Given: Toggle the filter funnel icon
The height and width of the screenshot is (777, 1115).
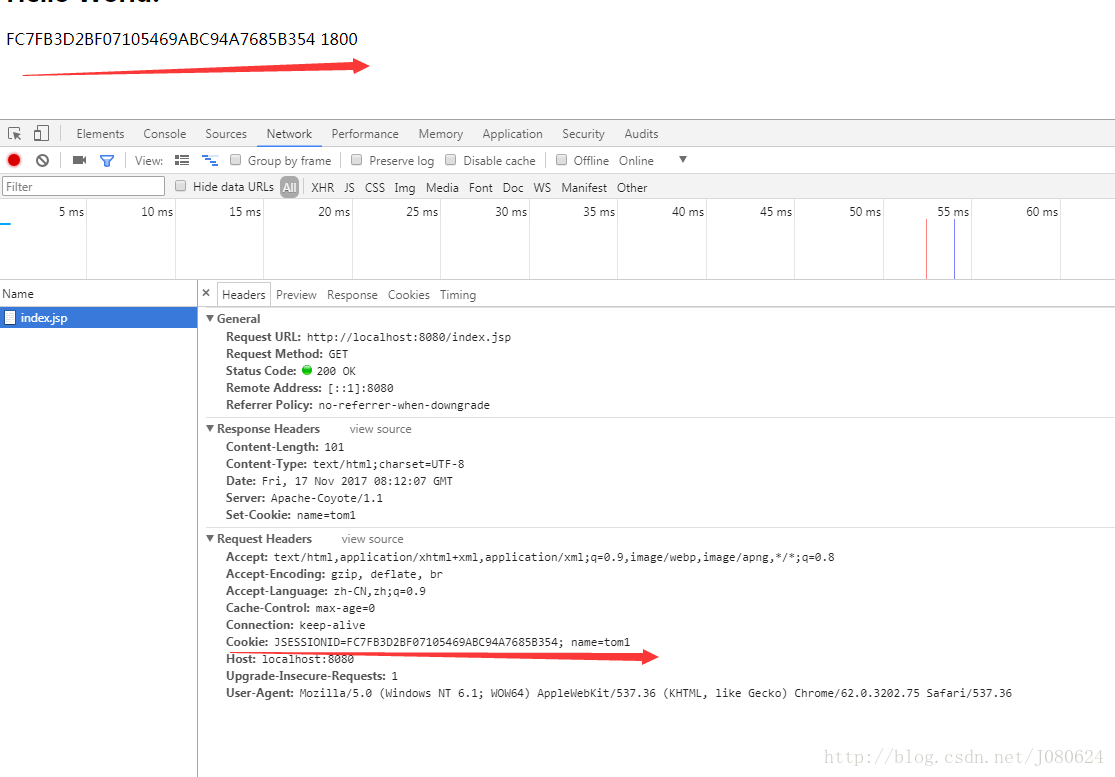Looking at the screenshot, I should [x=107, y=161].
